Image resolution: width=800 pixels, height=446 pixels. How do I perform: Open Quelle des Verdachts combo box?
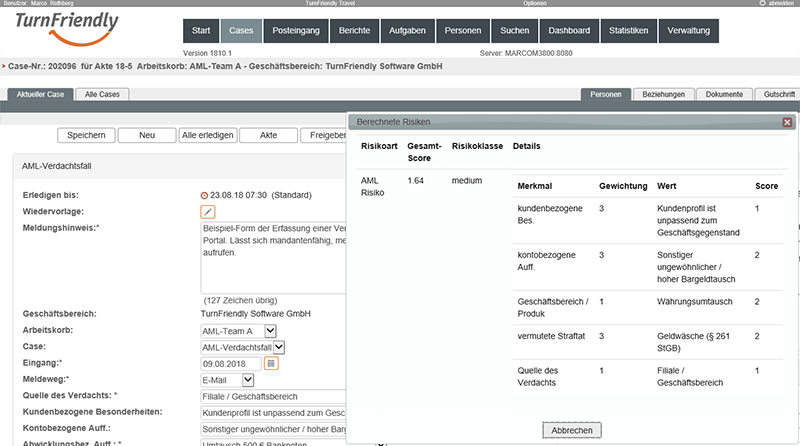[273, 397]
